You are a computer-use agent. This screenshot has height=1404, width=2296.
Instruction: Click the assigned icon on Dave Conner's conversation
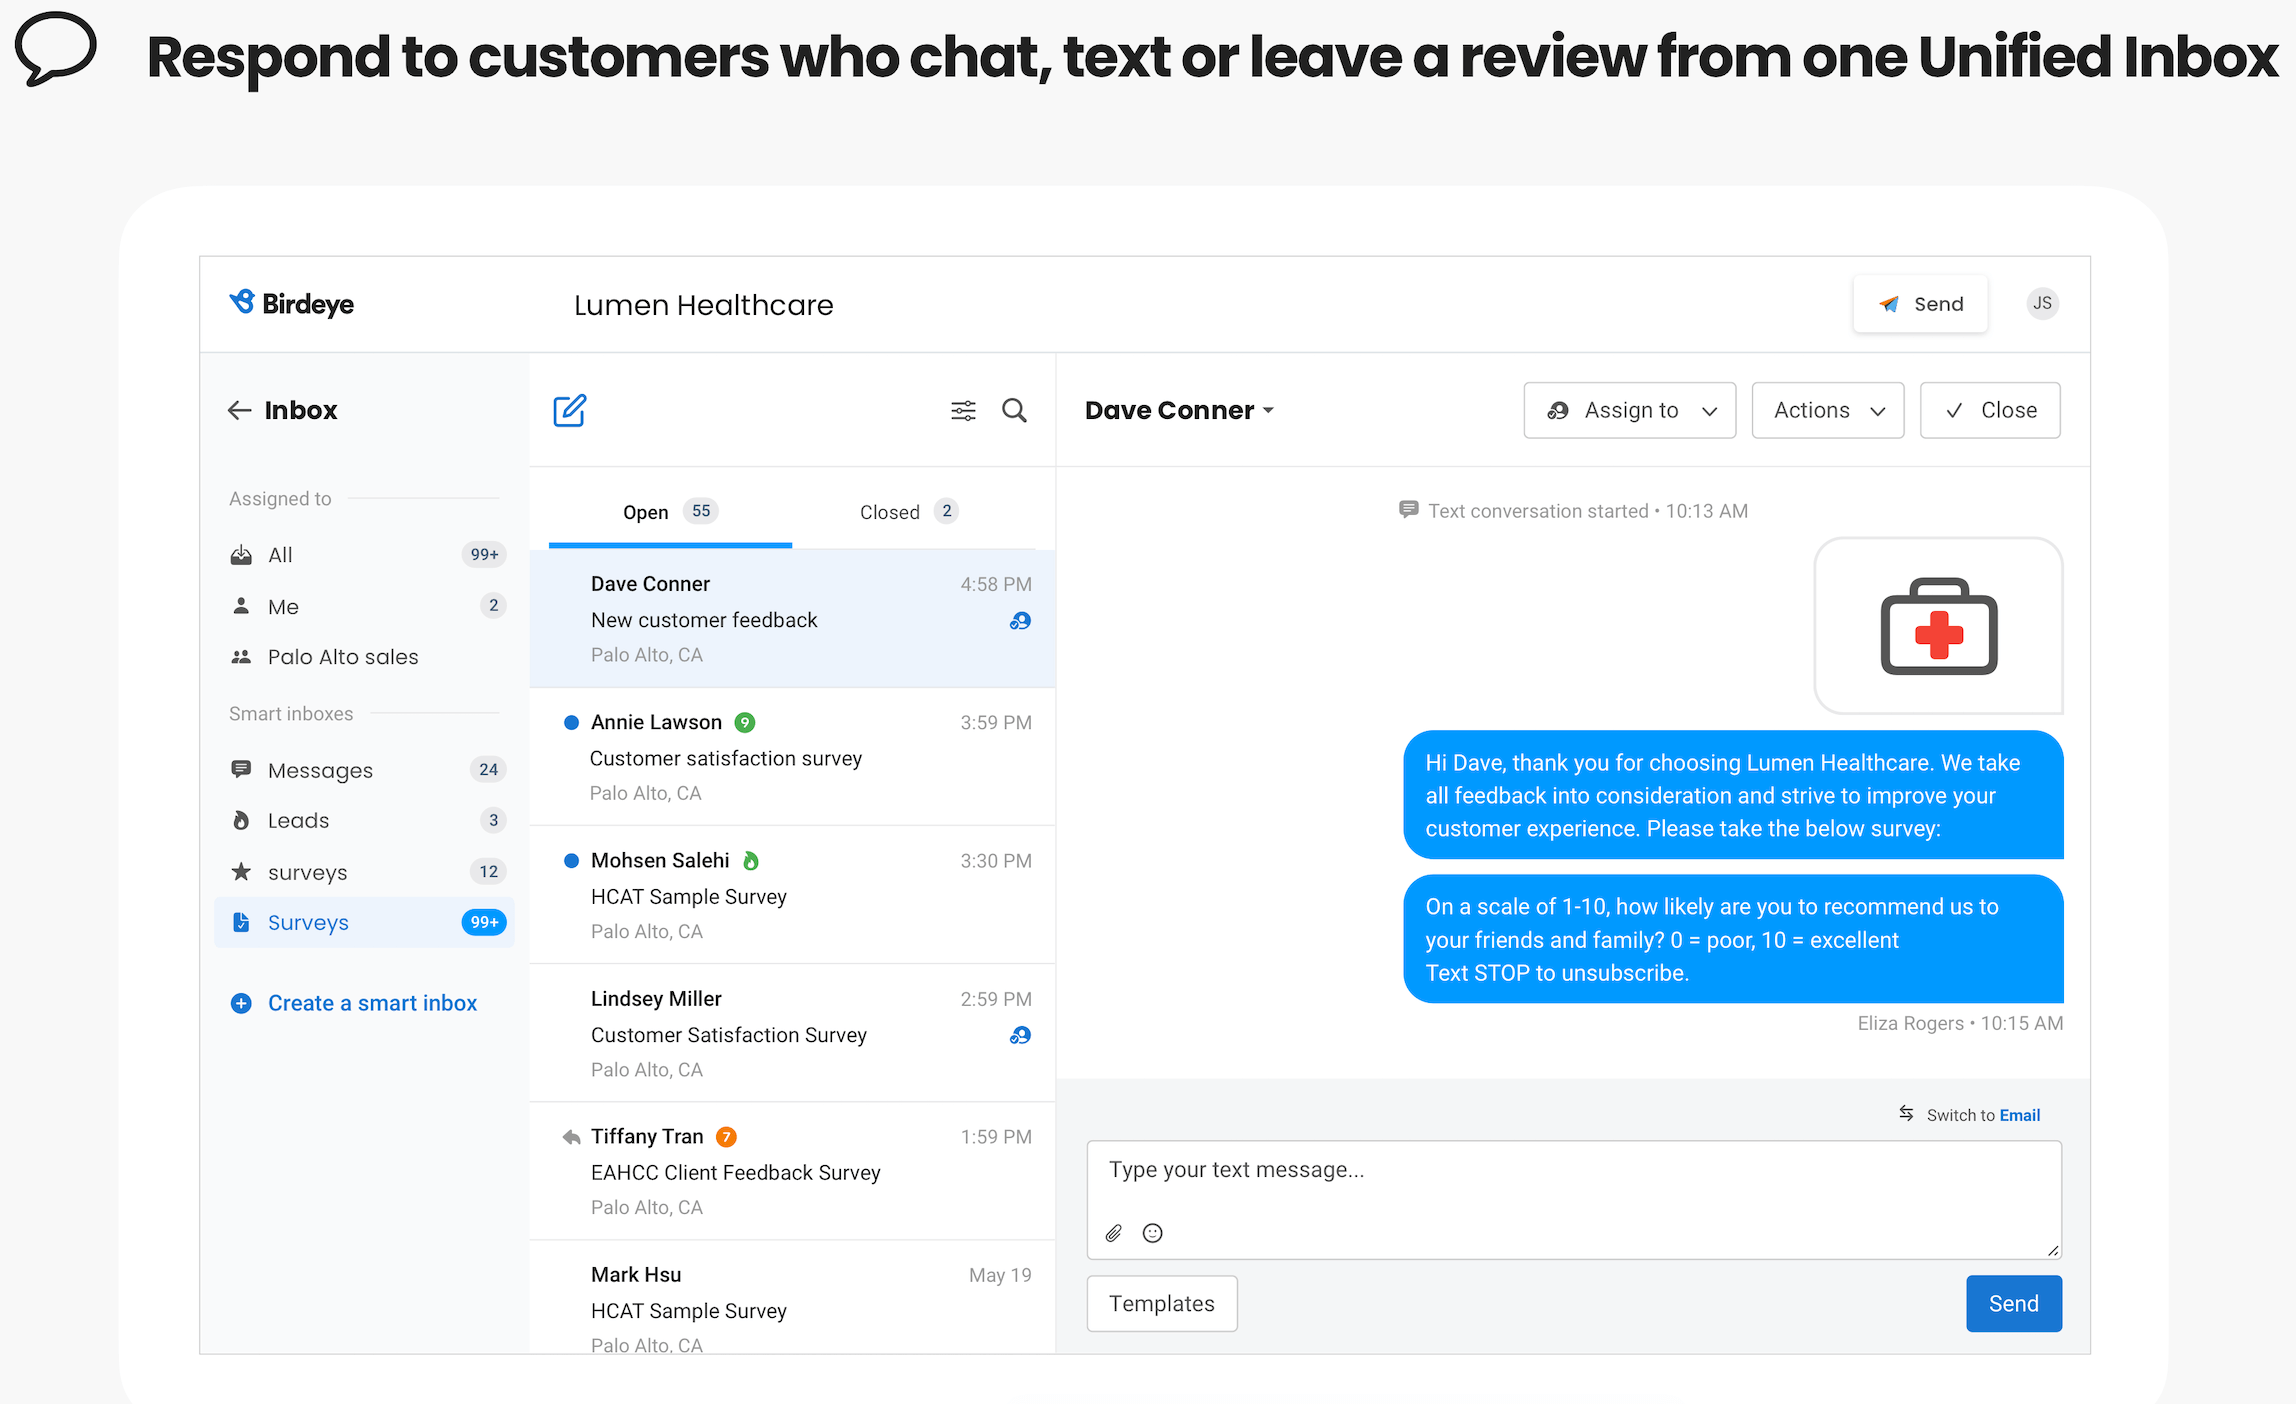point(1020,621)
